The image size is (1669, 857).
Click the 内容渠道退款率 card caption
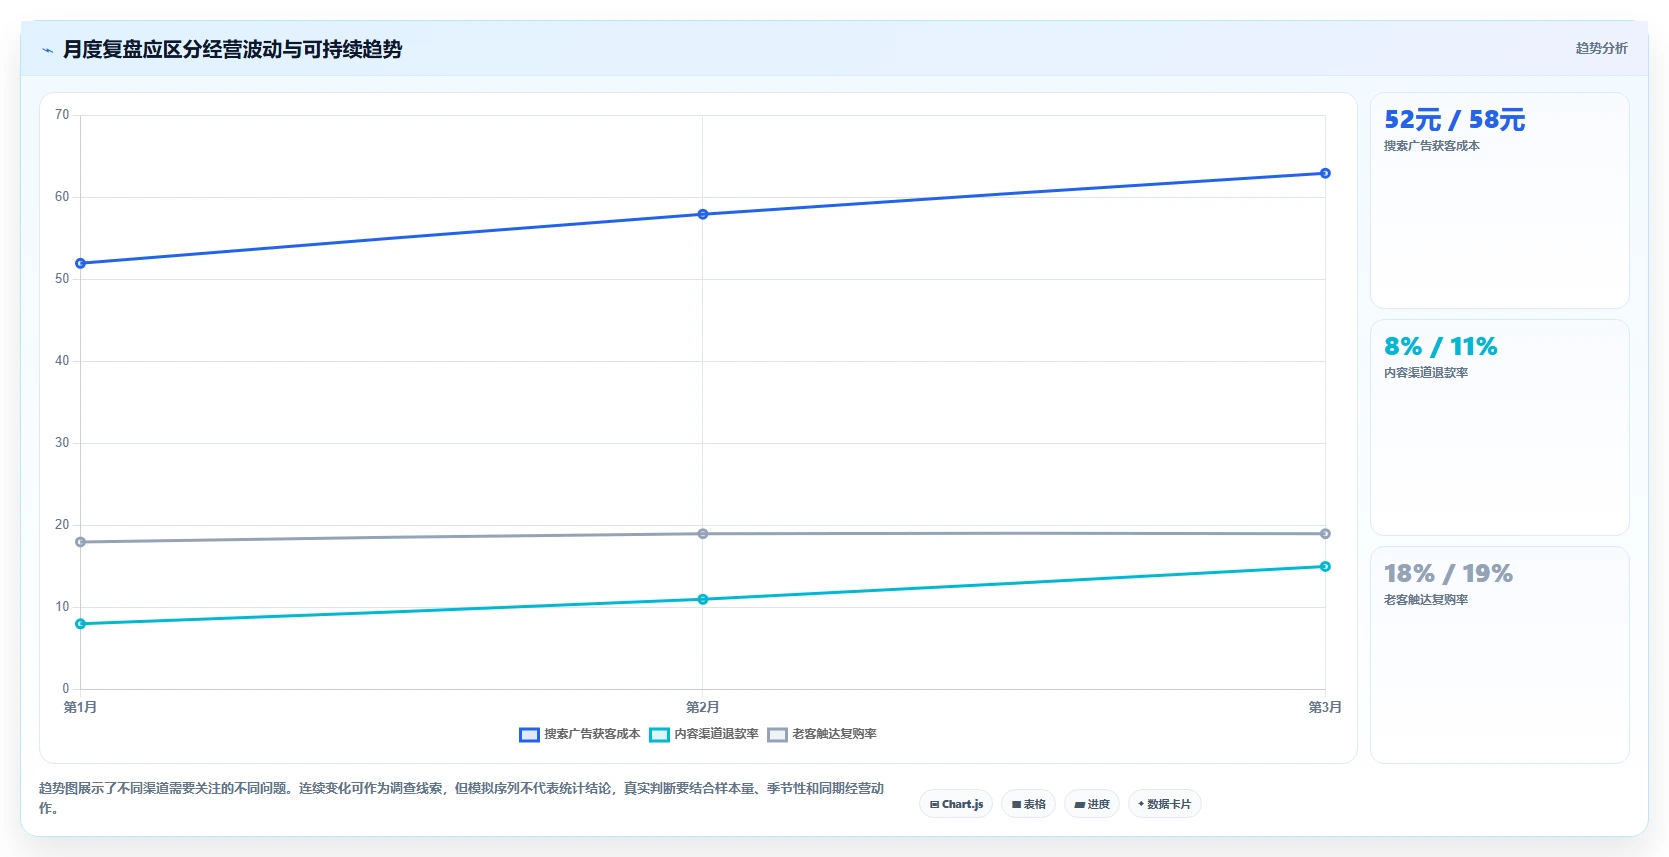(1426, 373)
